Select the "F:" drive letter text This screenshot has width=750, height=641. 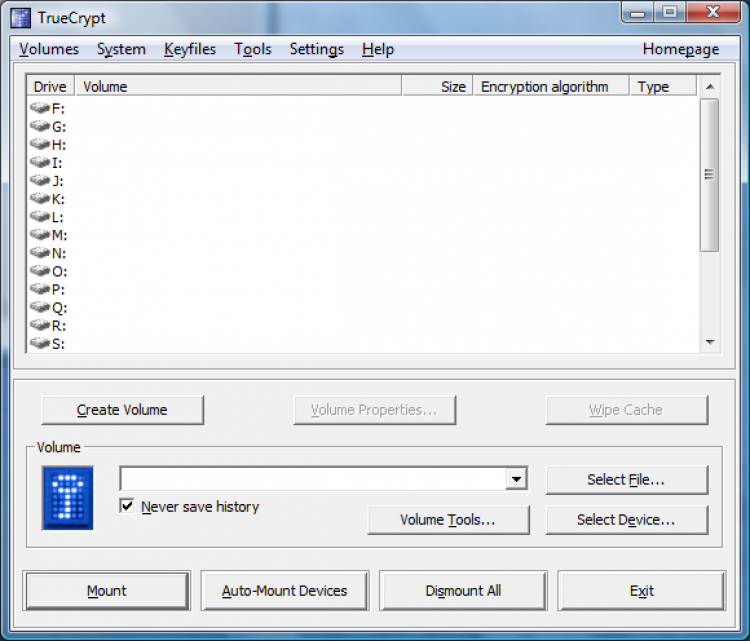pyautogui.click(x=58, y=109)
